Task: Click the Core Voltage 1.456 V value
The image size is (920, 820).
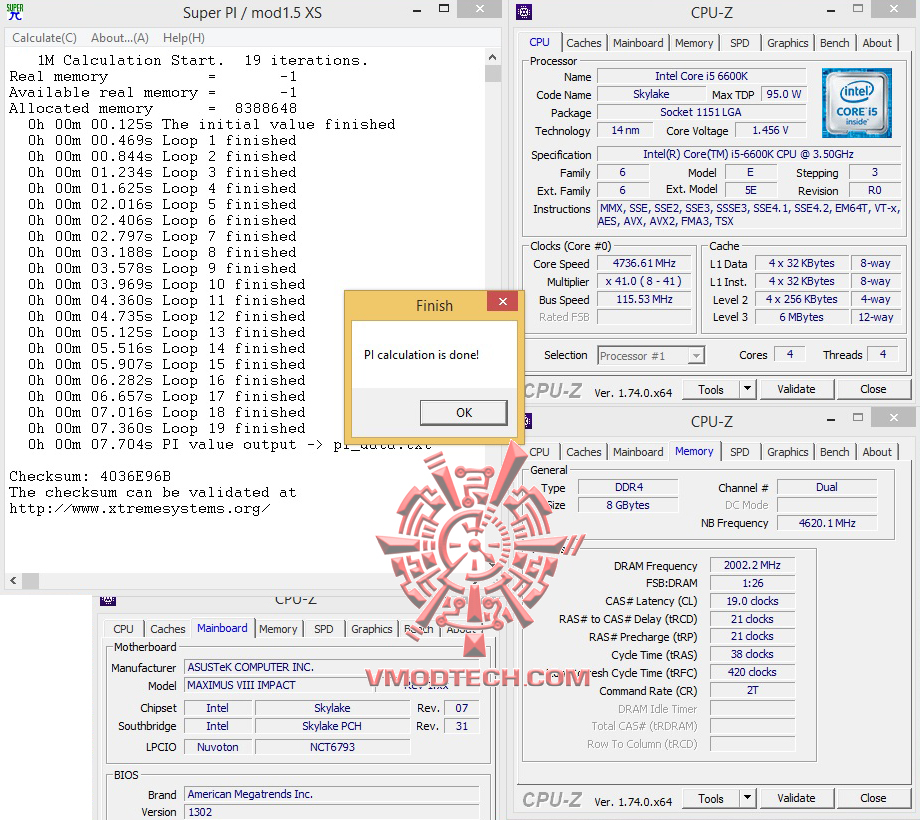Action: click(x=770, y=130)
